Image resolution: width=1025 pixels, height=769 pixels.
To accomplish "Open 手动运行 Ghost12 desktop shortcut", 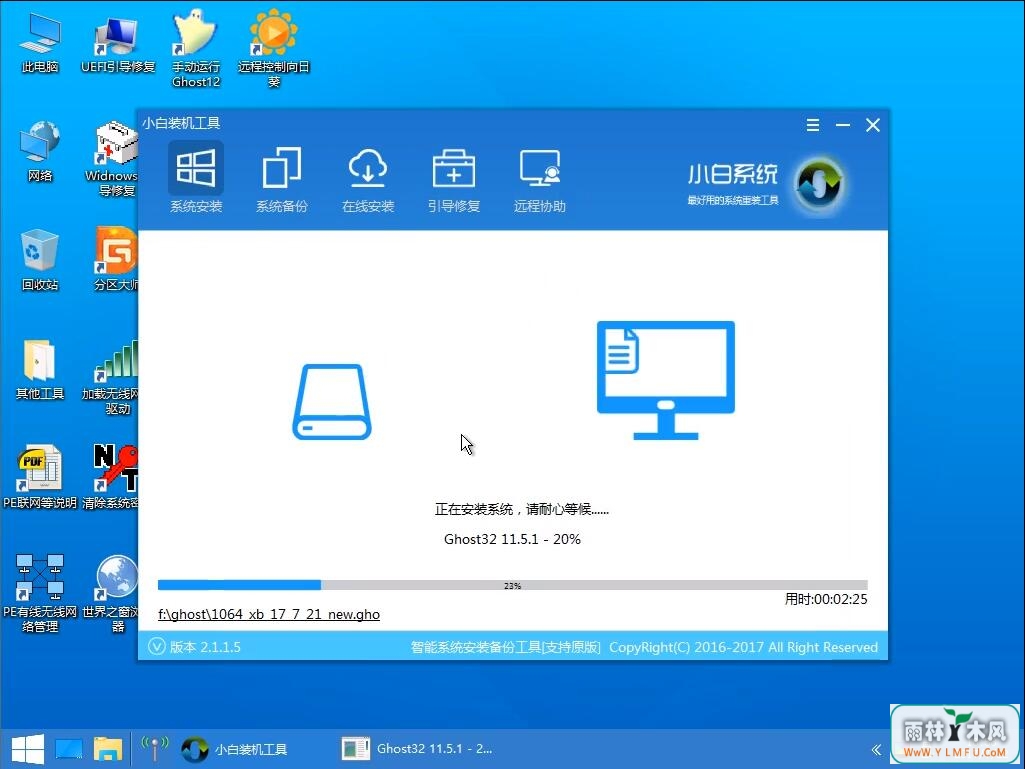I will 196,50.
